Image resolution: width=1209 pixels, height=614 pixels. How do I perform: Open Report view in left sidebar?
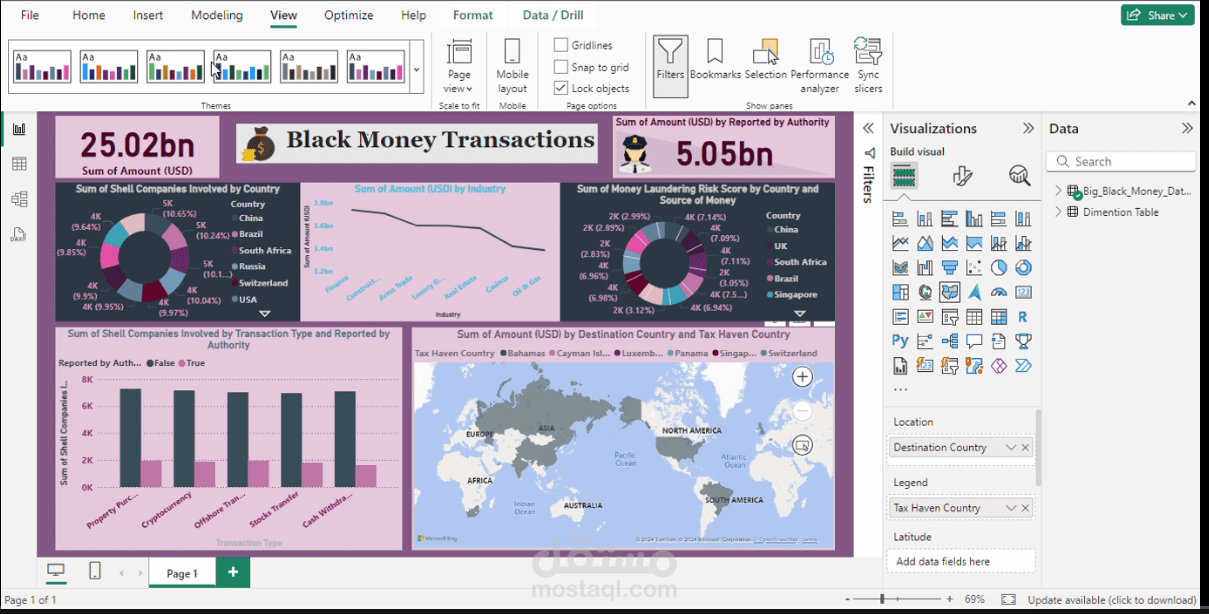(x=19, y=129)
